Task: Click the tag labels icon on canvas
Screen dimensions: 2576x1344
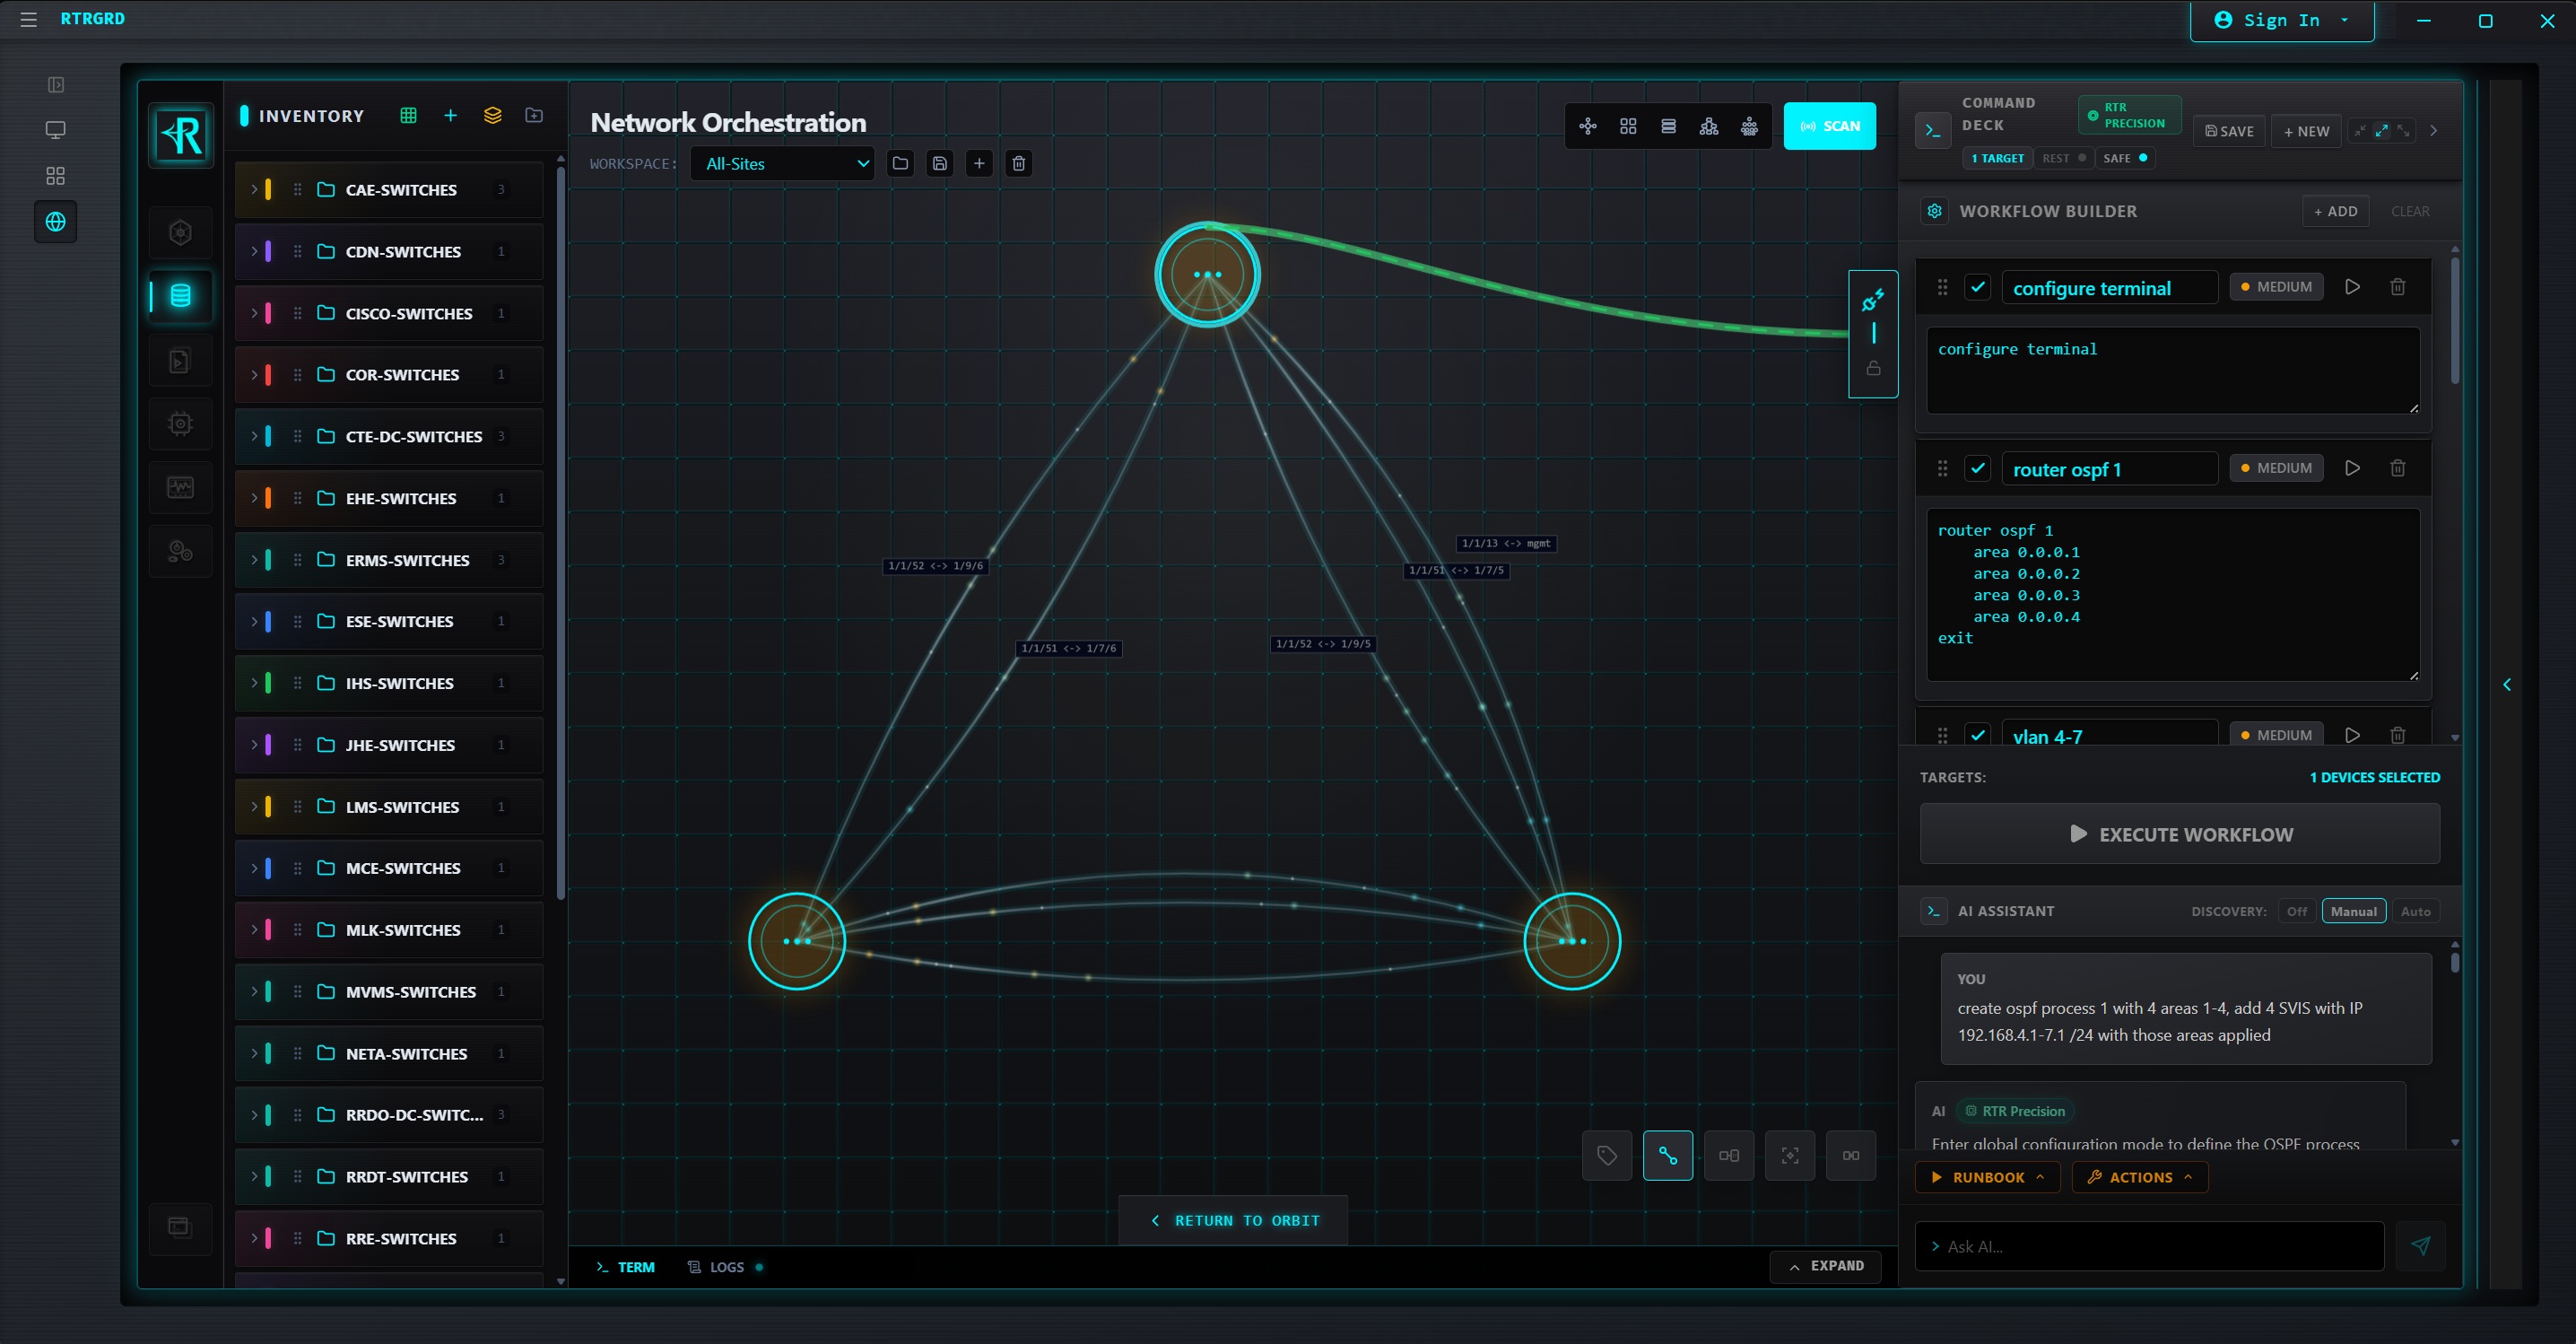Action: (1606, 1156)
